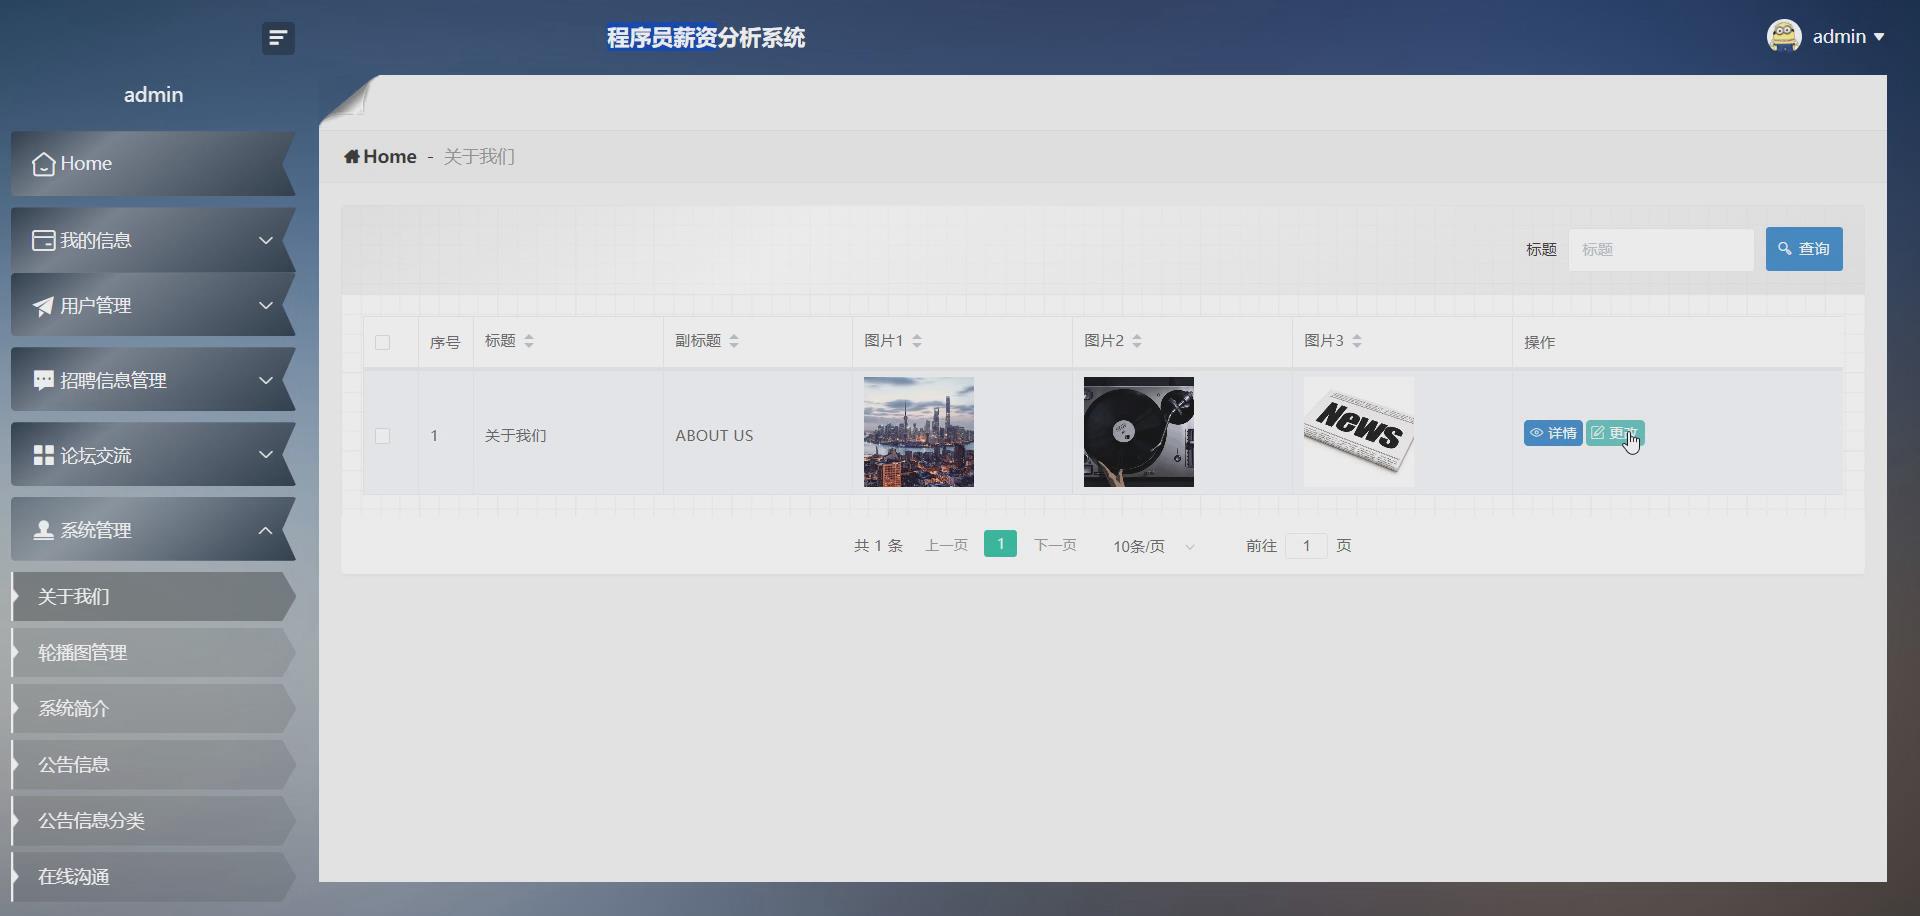Click the admin avatar in top right

point(1786,35)
